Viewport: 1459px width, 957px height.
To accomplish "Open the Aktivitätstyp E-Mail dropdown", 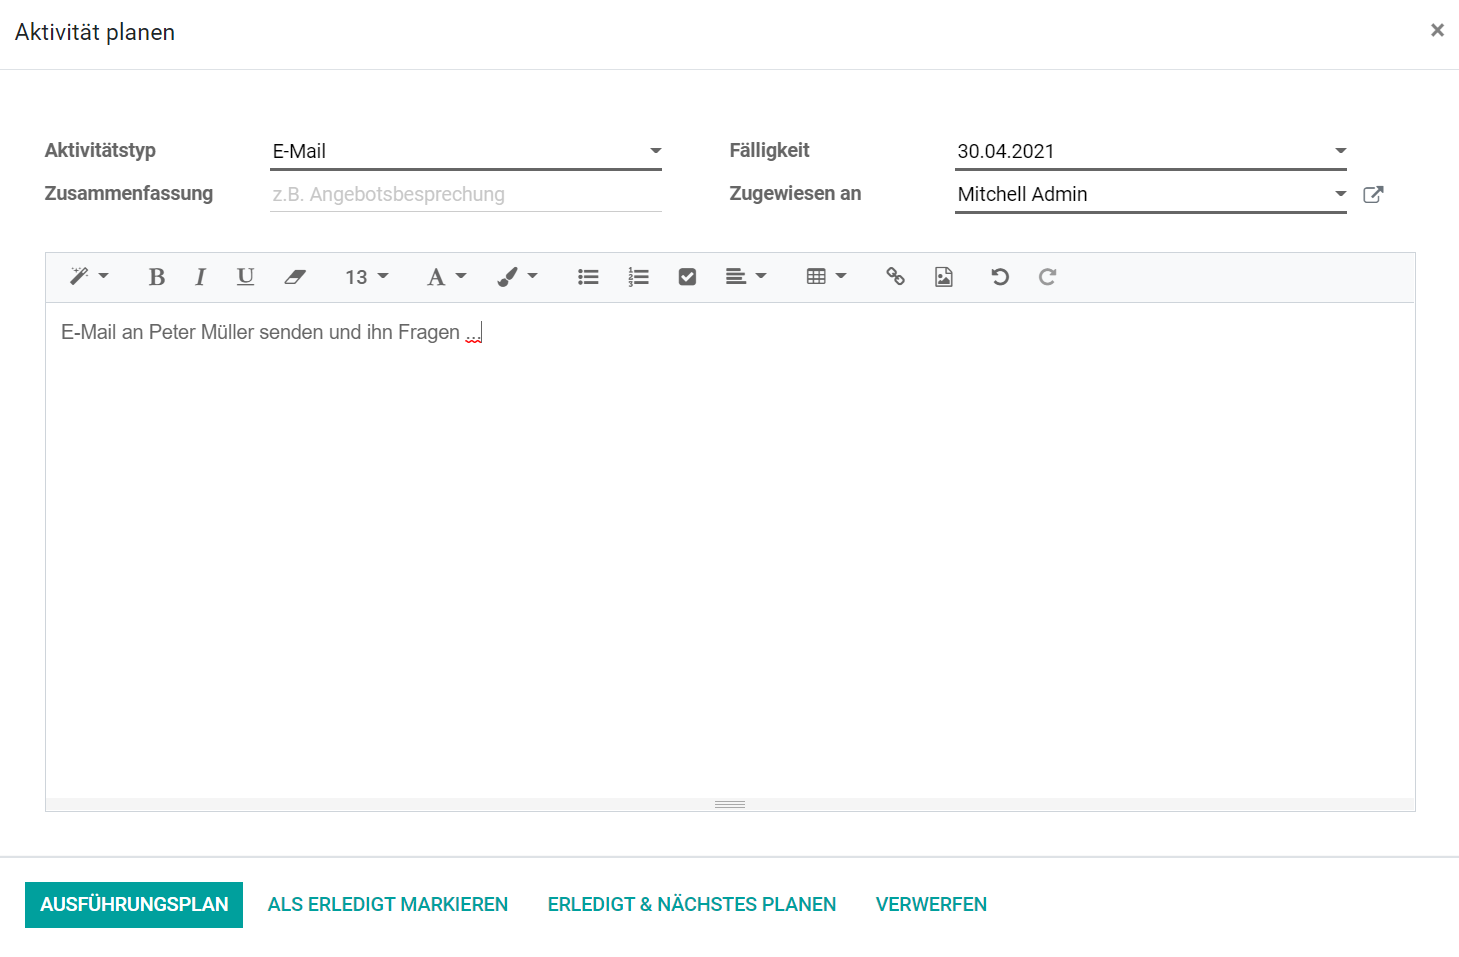I will point(466,151).
